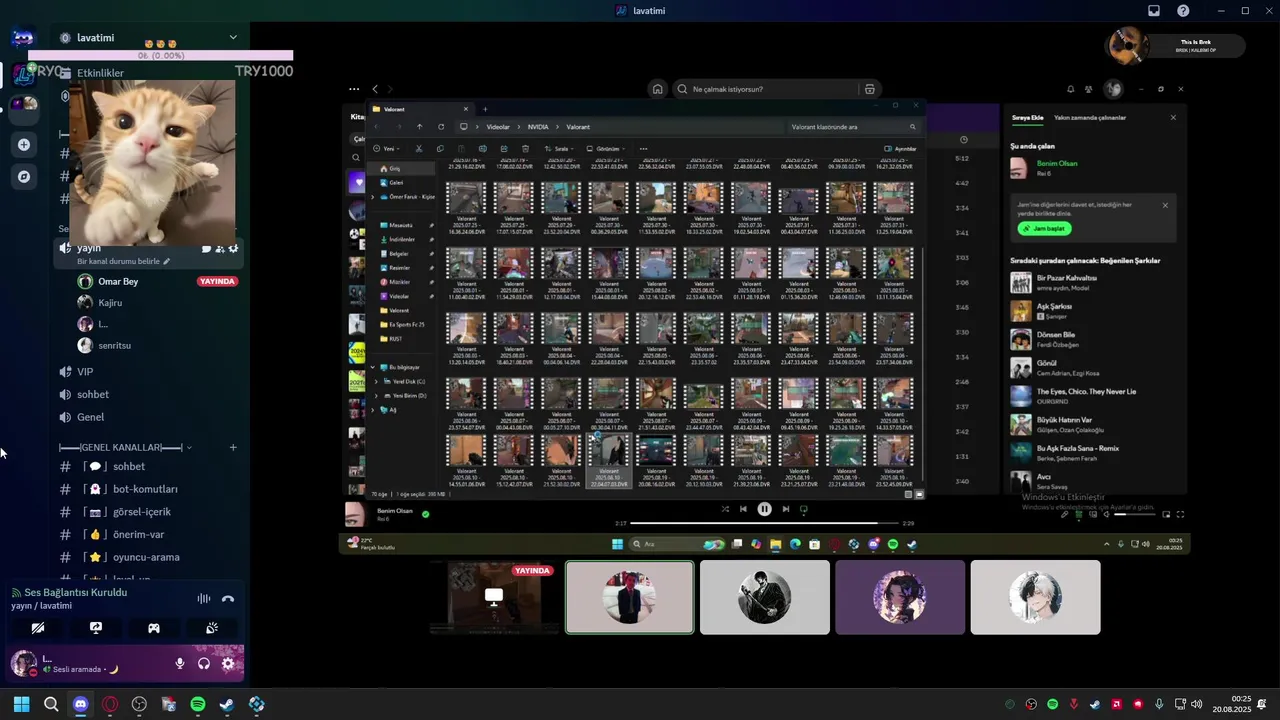The image size is (1280, 720).
Task: Pause the Spotify track
Action: 764,509
